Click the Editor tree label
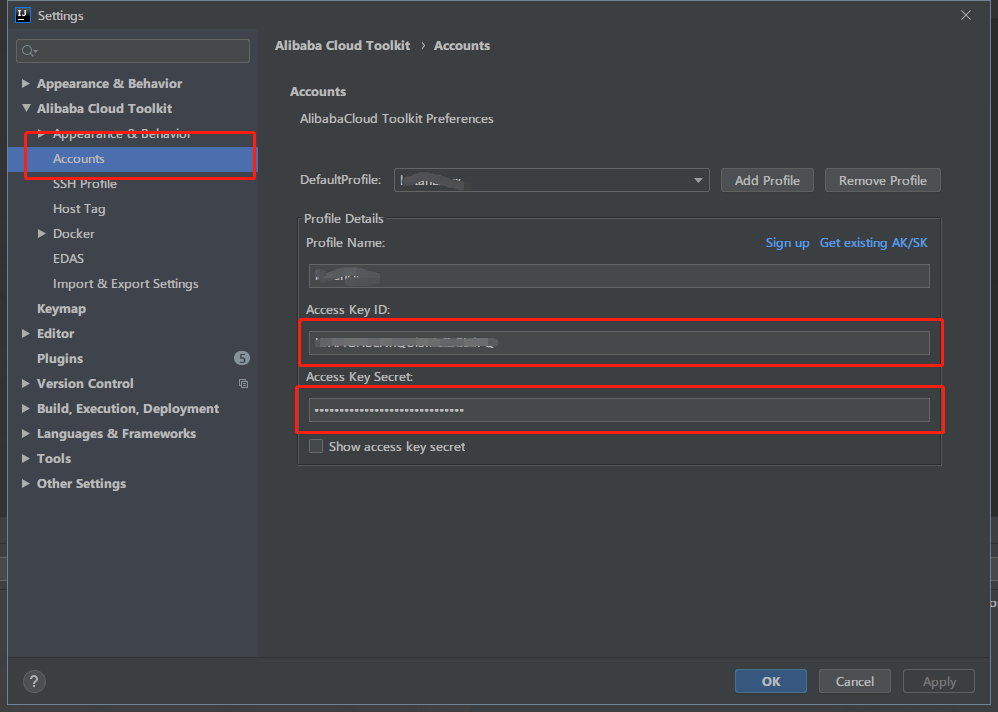Screen dimensions: 998x712 point(55,333)
